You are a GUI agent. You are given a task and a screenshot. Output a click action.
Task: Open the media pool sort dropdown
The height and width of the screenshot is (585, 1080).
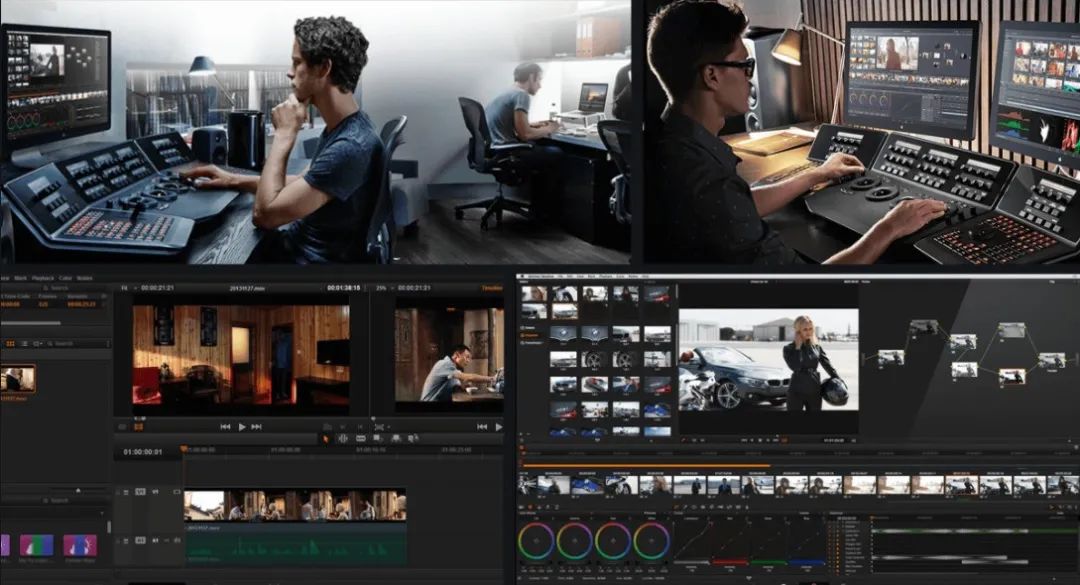tap(38, 343)
